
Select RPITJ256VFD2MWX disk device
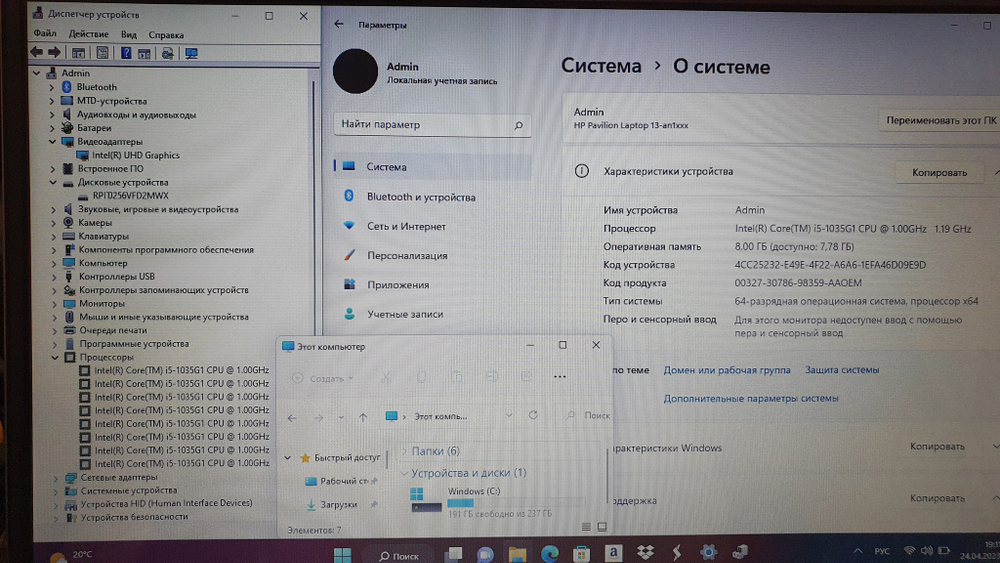131,196
